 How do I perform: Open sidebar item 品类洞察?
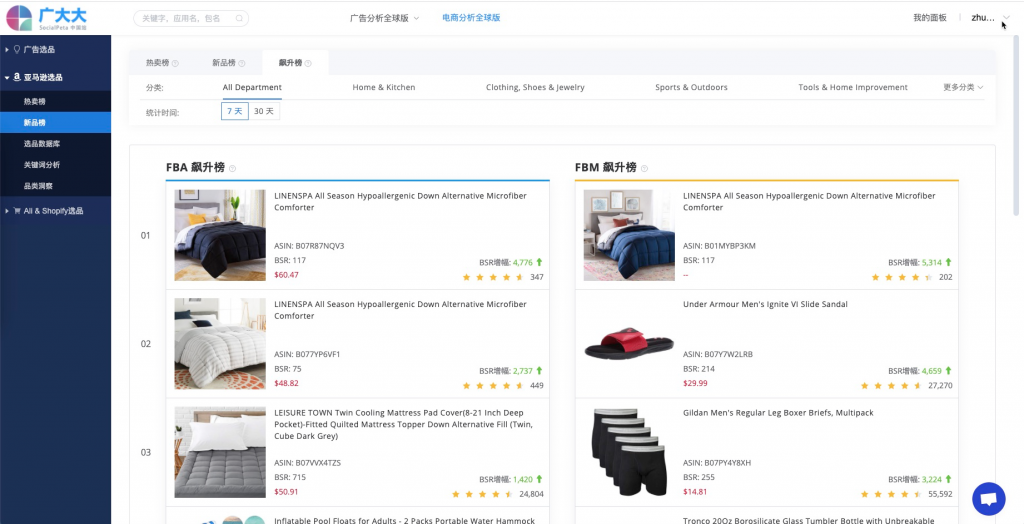click(56, 186)
